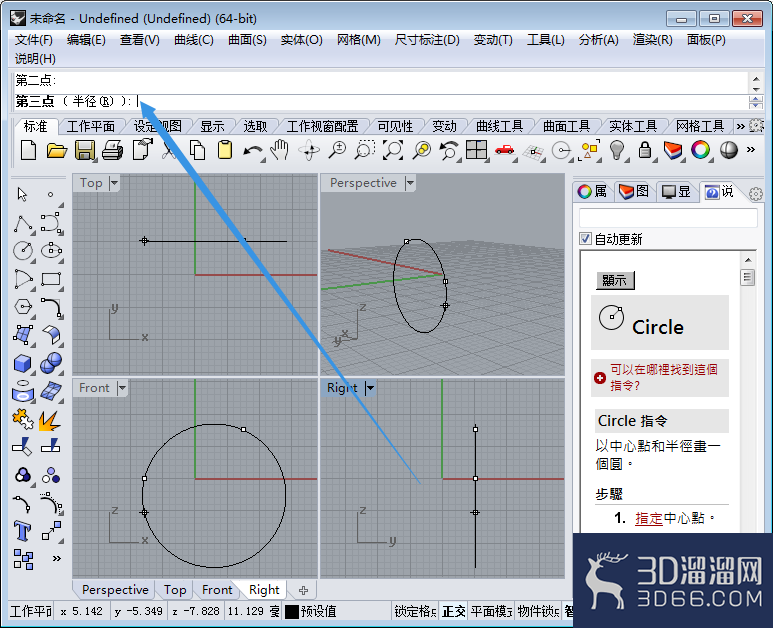Image resolution: width=773 pixels, height=628 pixels.
Task: Click the 指定 link in steps
Action: click(x=649, y=518)
